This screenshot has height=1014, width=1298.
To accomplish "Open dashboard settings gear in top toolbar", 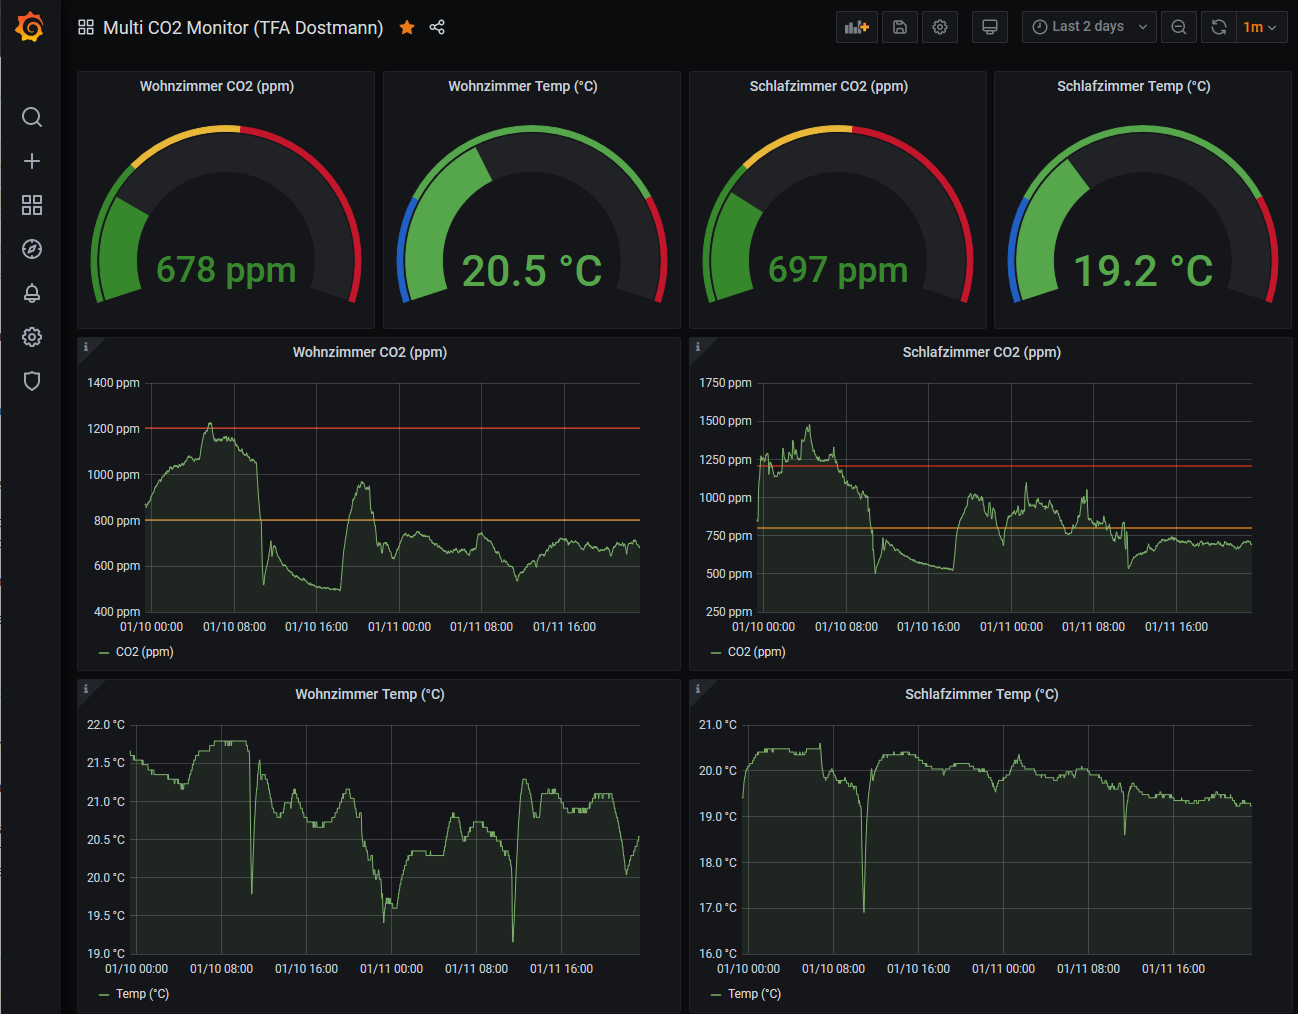I will [x=940, y=27].
